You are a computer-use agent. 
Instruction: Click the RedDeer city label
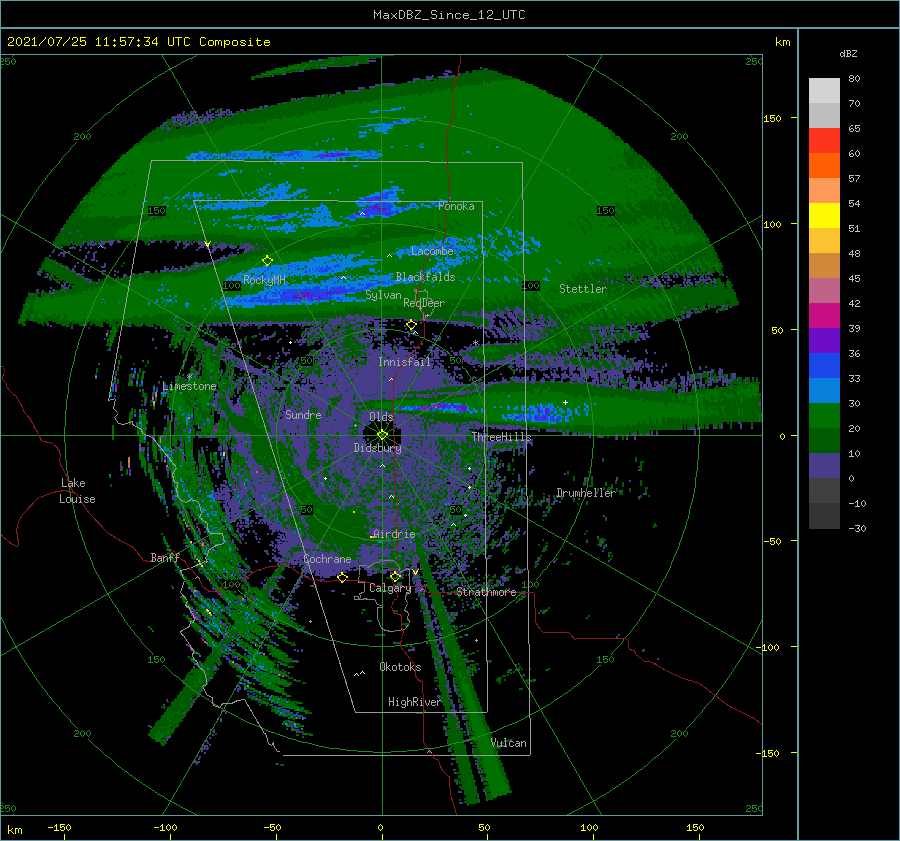coord(424,303)
